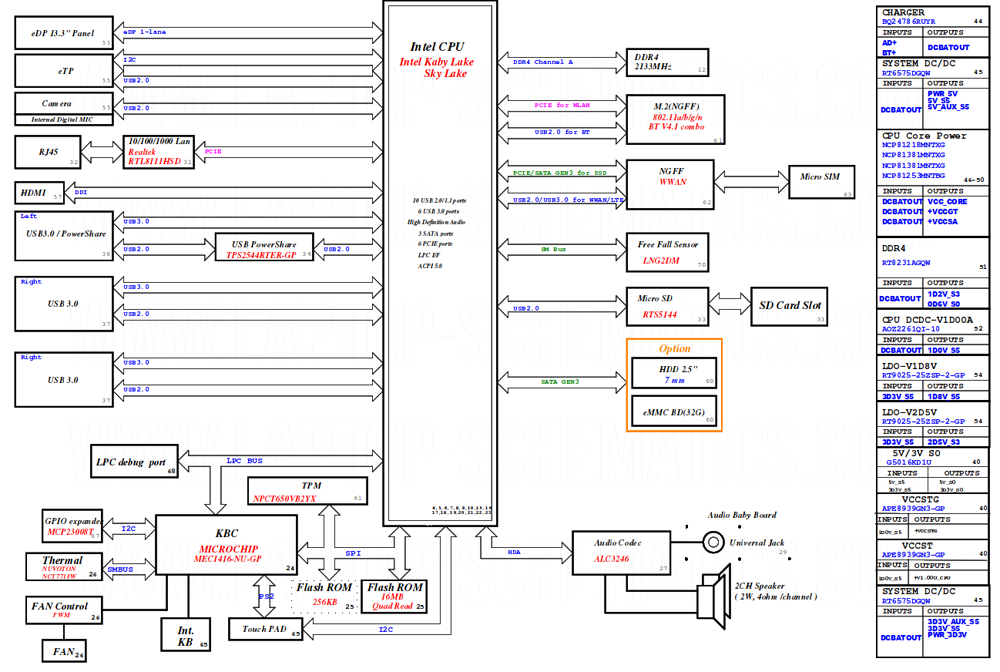Click the GPIO expander MCP23008T block
This screenshot has height=672, width=1000.
coord(73,526)
